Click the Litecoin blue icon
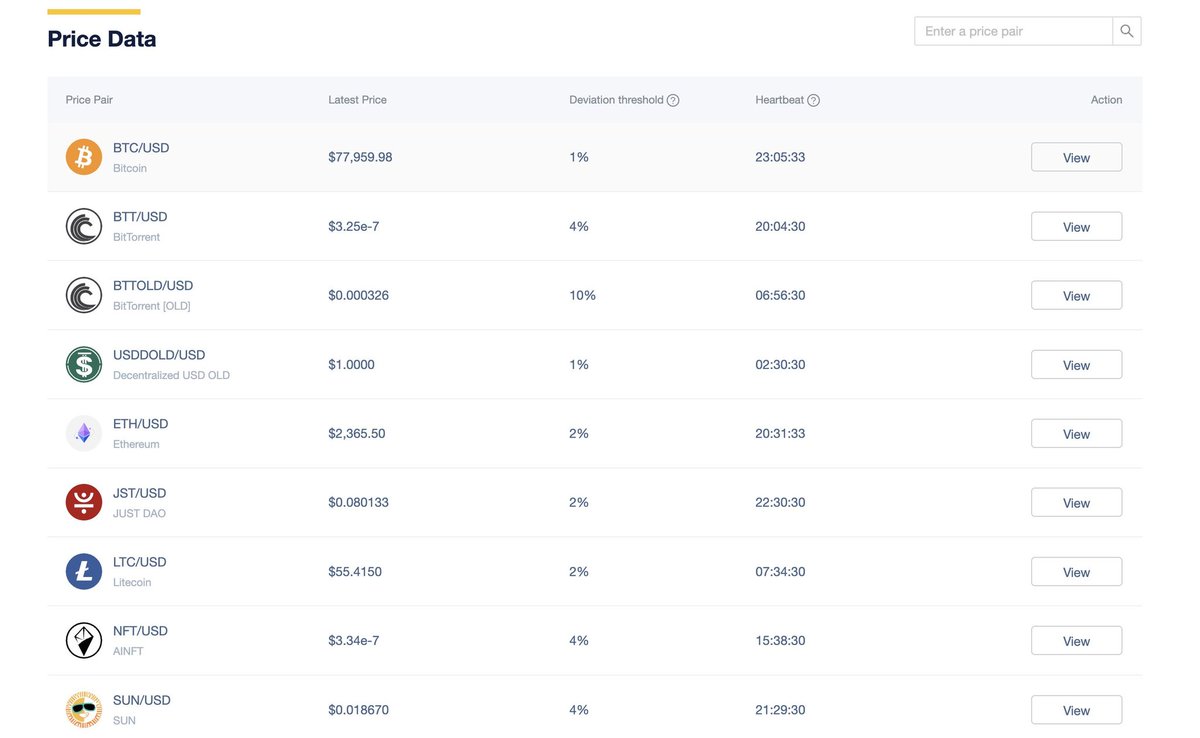 (x=84, y=571)
